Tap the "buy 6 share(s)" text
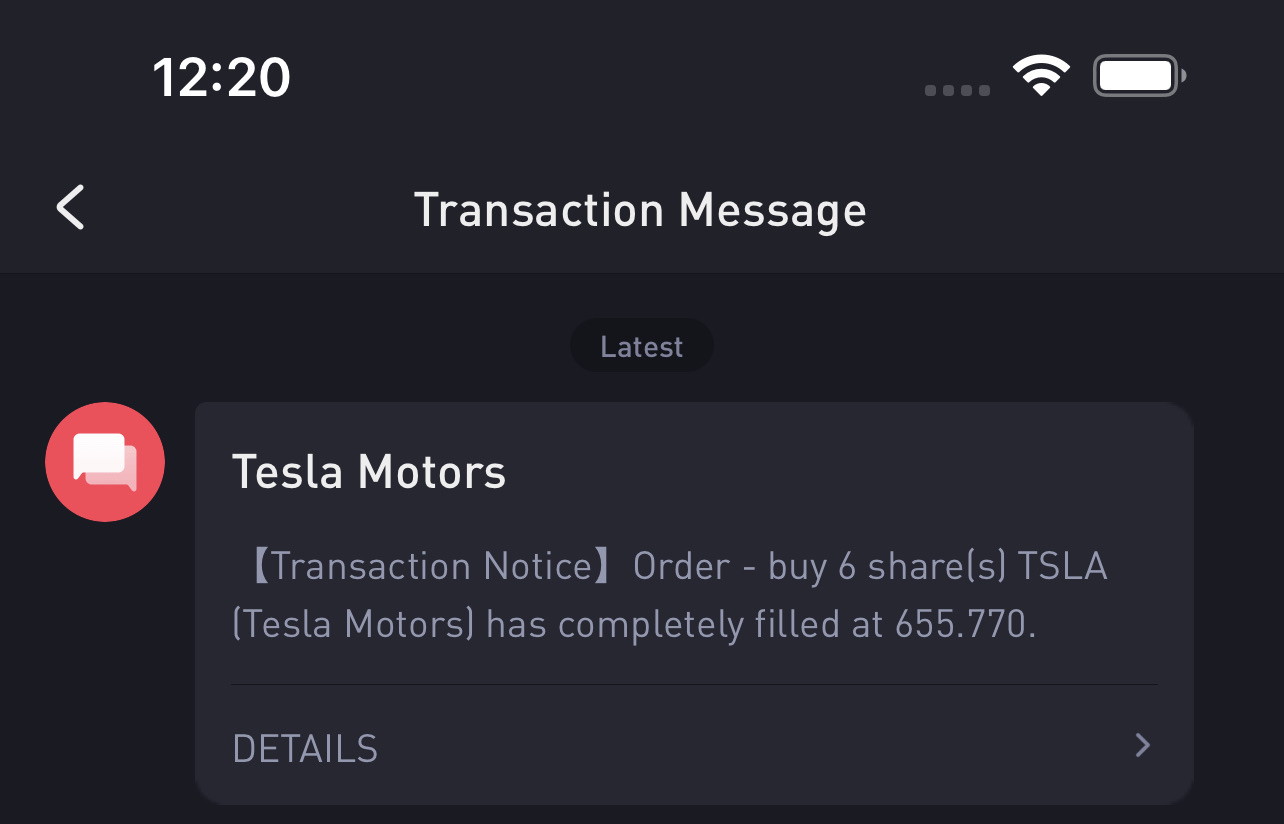 click(x=887, y=567)
